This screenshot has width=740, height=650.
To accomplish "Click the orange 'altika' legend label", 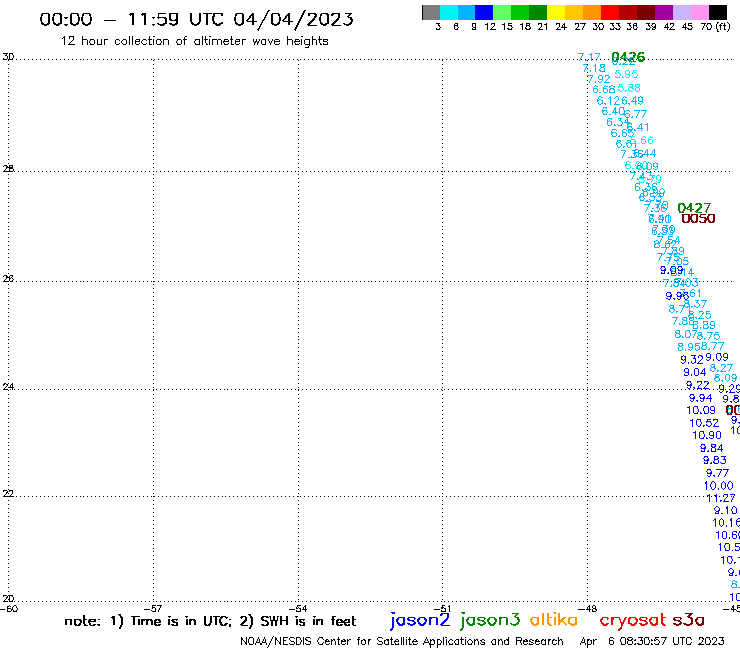I will tap(554, 620).
